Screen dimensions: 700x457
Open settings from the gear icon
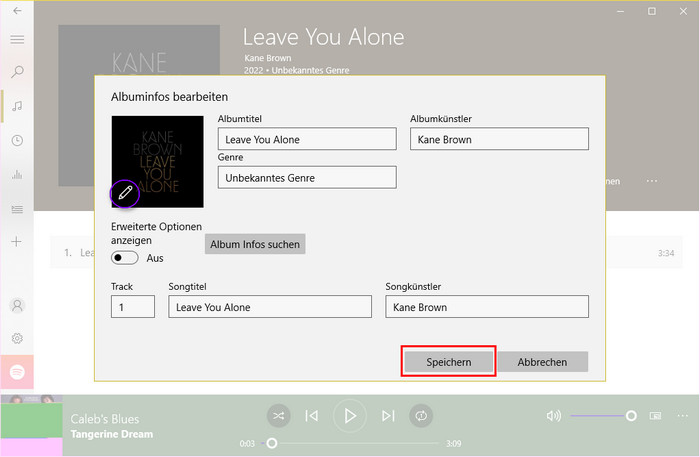pyautogui.click(x=17, y=338)
